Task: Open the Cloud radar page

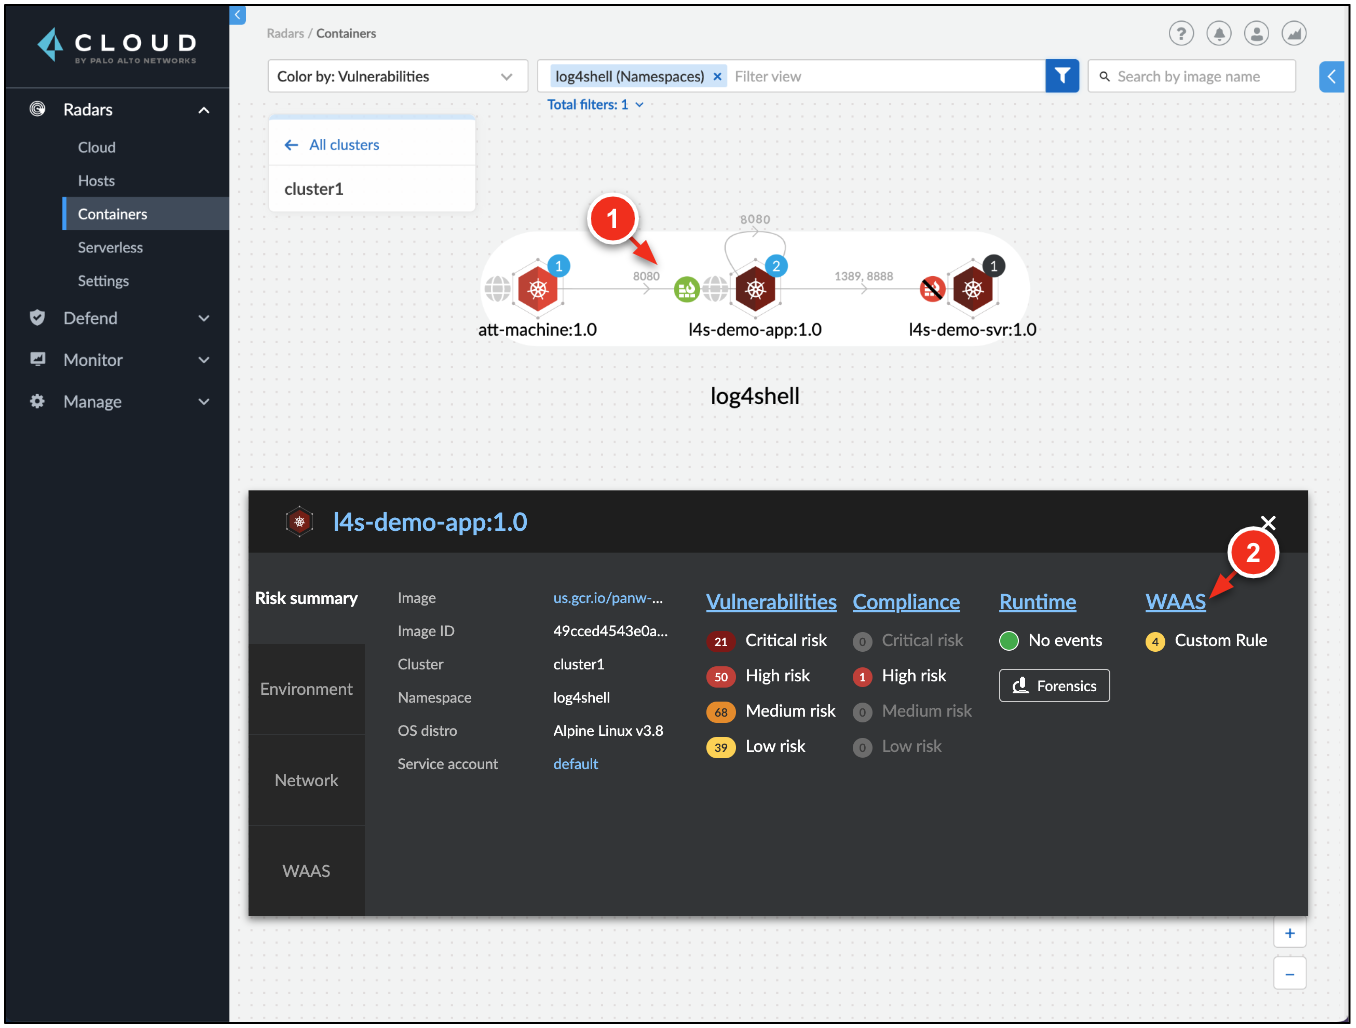Action: point(97,147)
